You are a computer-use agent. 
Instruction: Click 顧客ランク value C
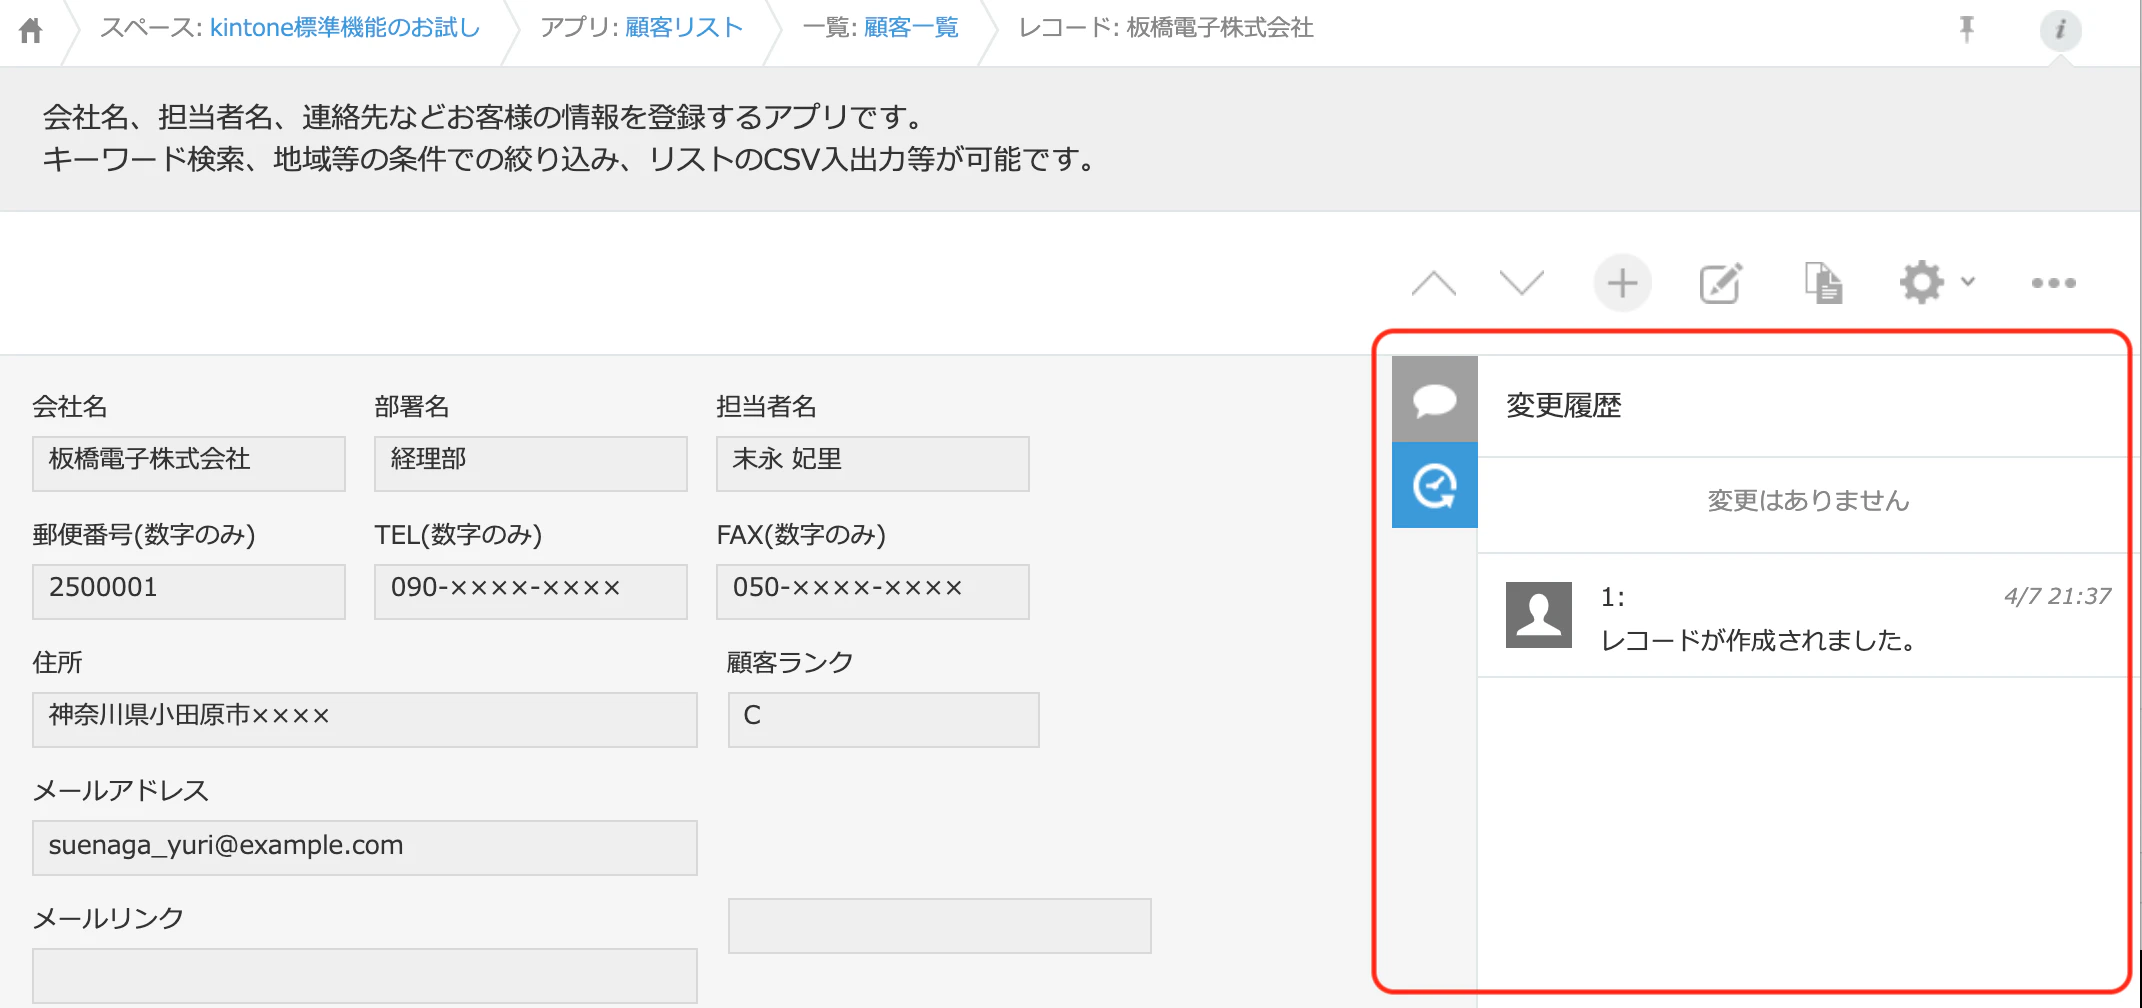(884, 720)
